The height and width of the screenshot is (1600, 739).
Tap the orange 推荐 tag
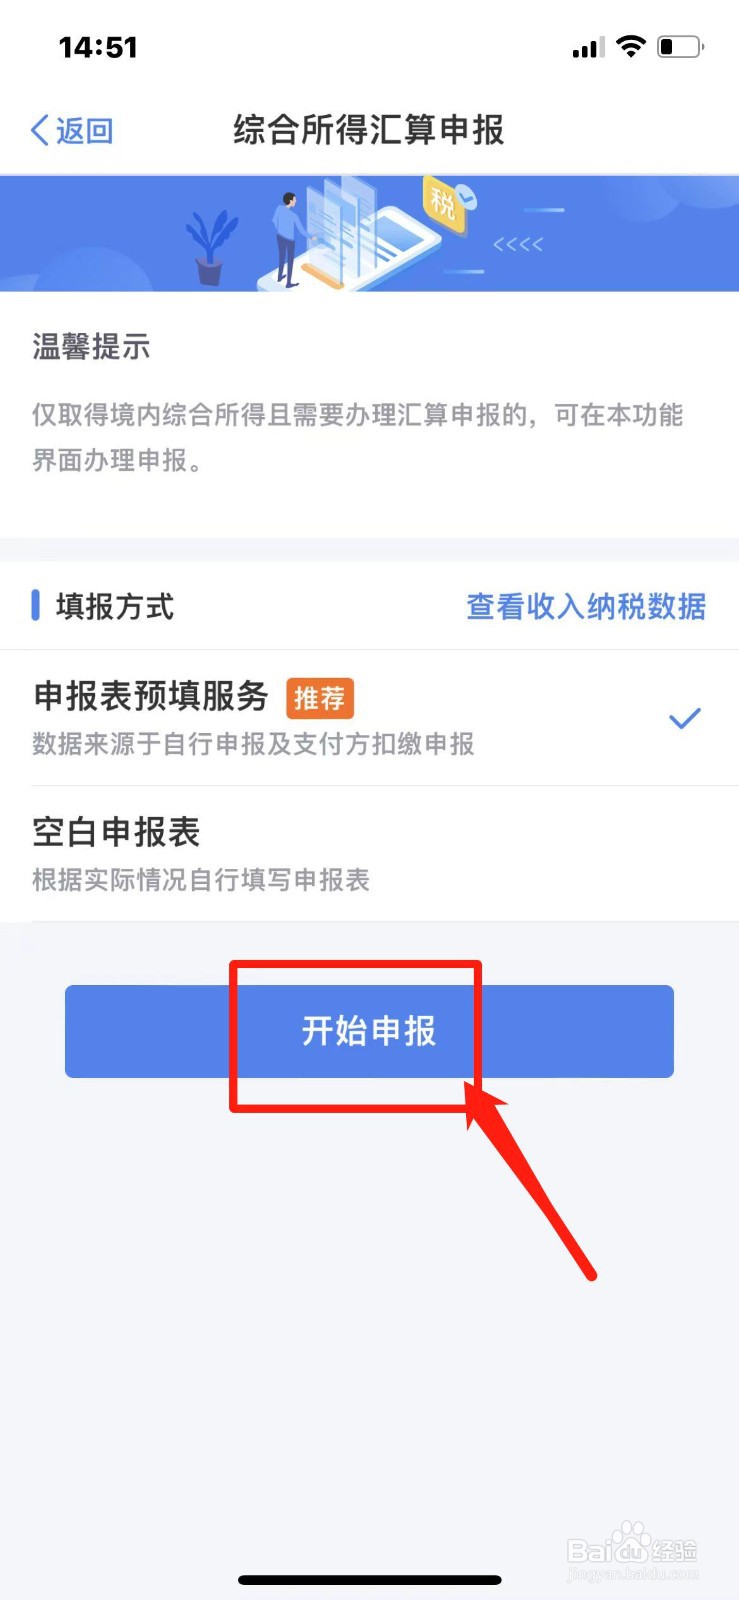(320, 698)
